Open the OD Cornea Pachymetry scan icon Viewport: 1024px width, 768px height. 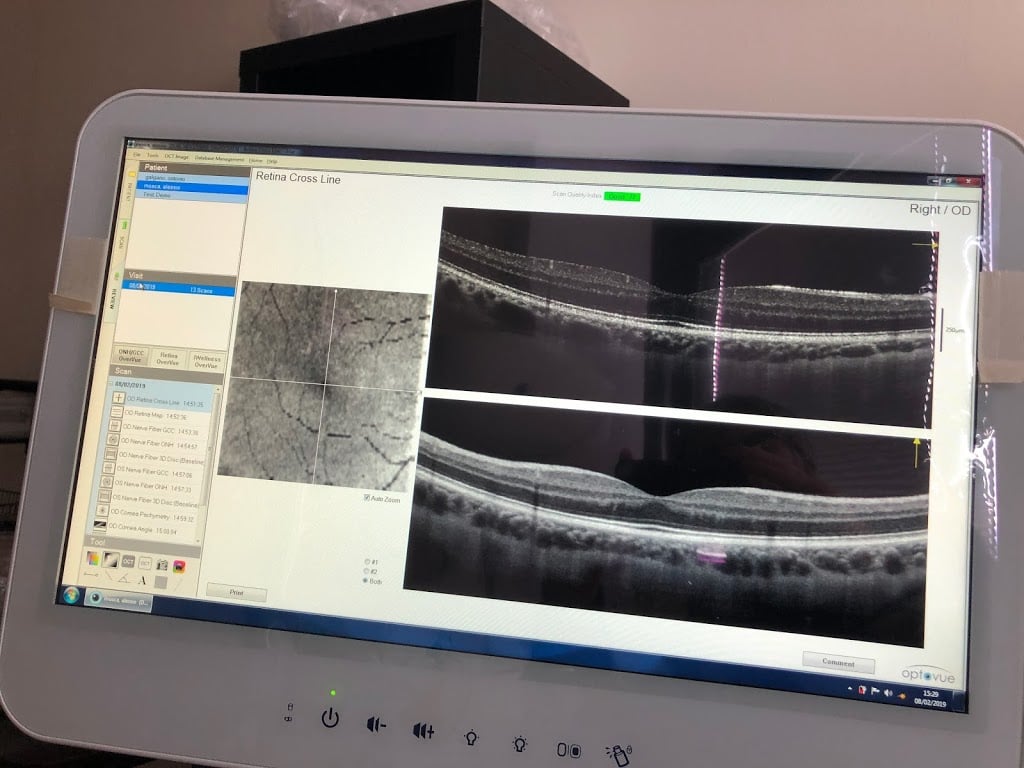pyautogui.click(x=103, y=510)
